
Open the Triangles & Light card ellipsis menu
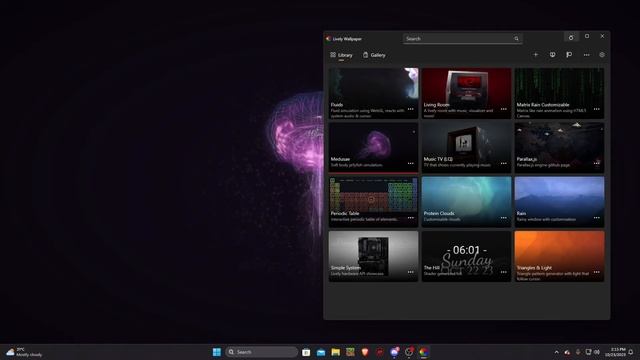tap(597, 272)
